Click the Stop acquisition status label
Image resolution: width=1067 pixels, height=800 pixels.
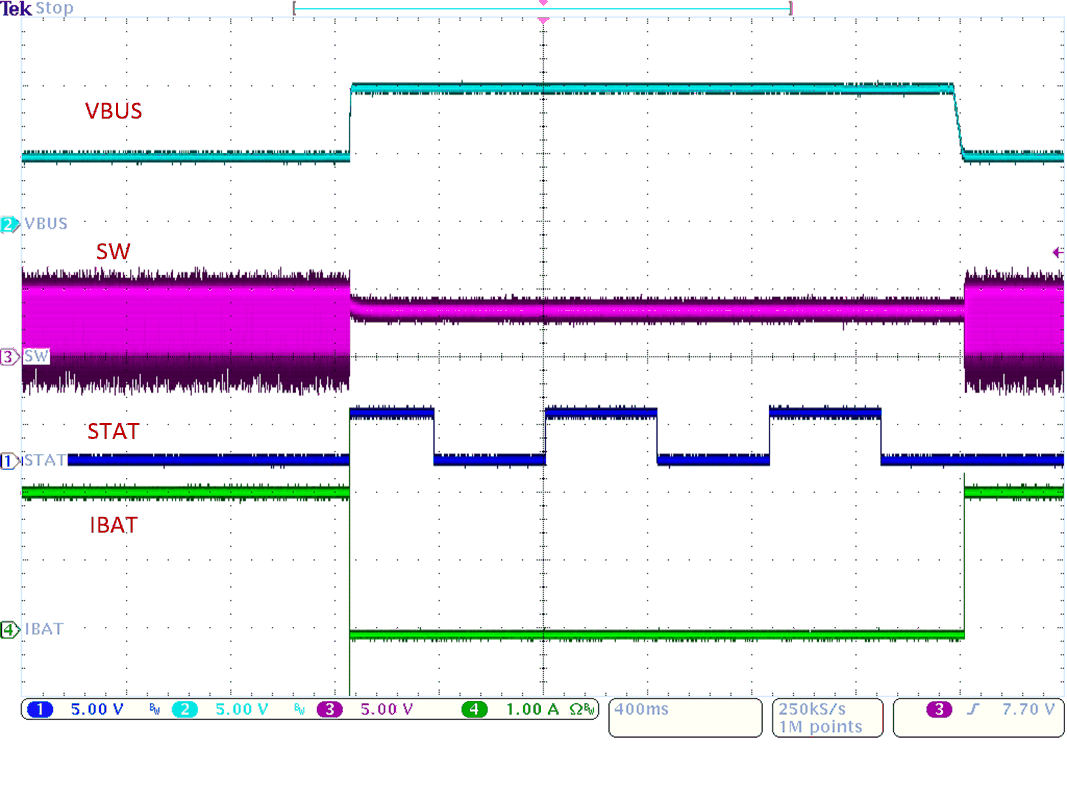point(52,8)
